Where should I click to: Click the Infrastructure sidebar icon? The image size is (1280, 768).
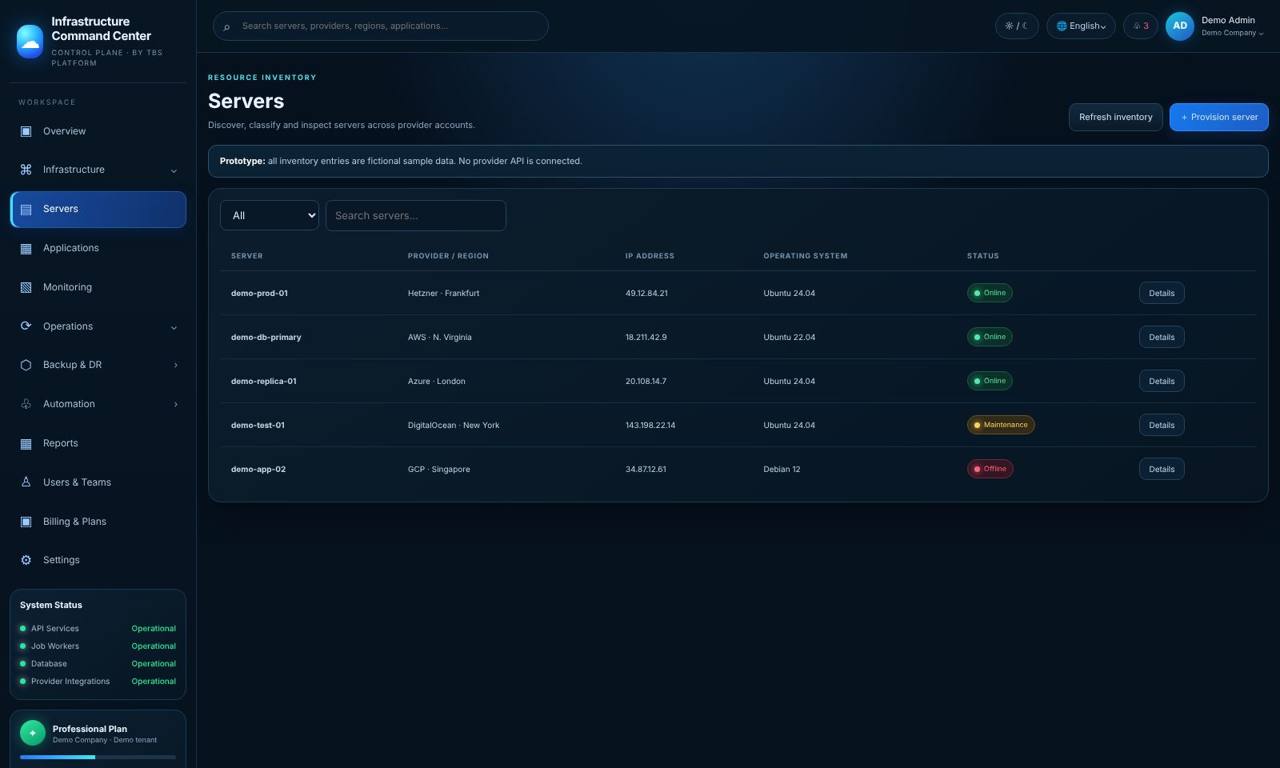[26, 170]
